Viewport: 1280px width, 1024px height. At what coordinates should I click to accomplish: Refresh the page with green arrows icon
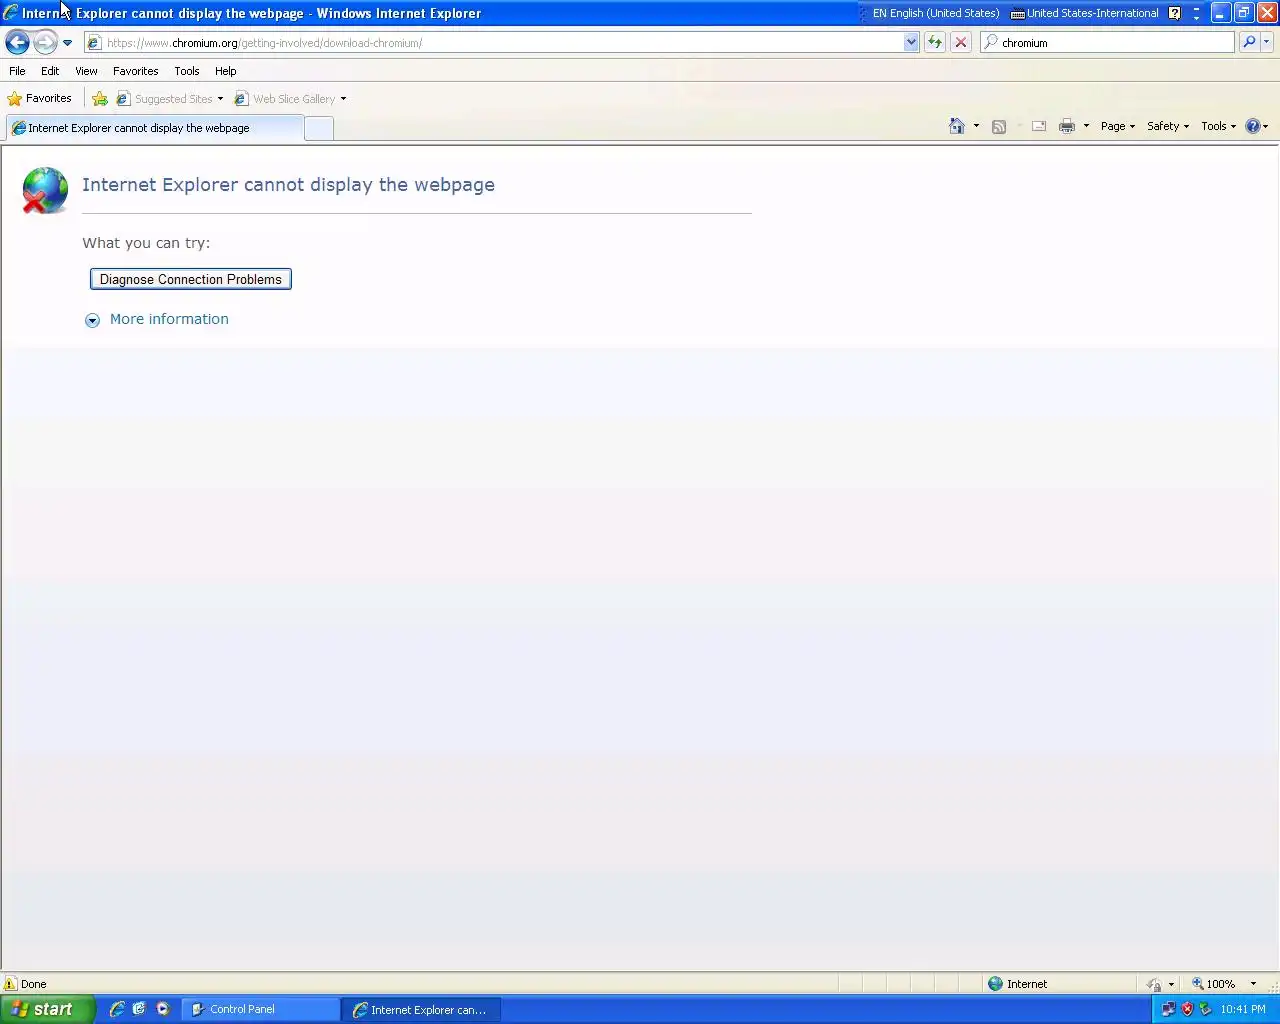point(935,42)
